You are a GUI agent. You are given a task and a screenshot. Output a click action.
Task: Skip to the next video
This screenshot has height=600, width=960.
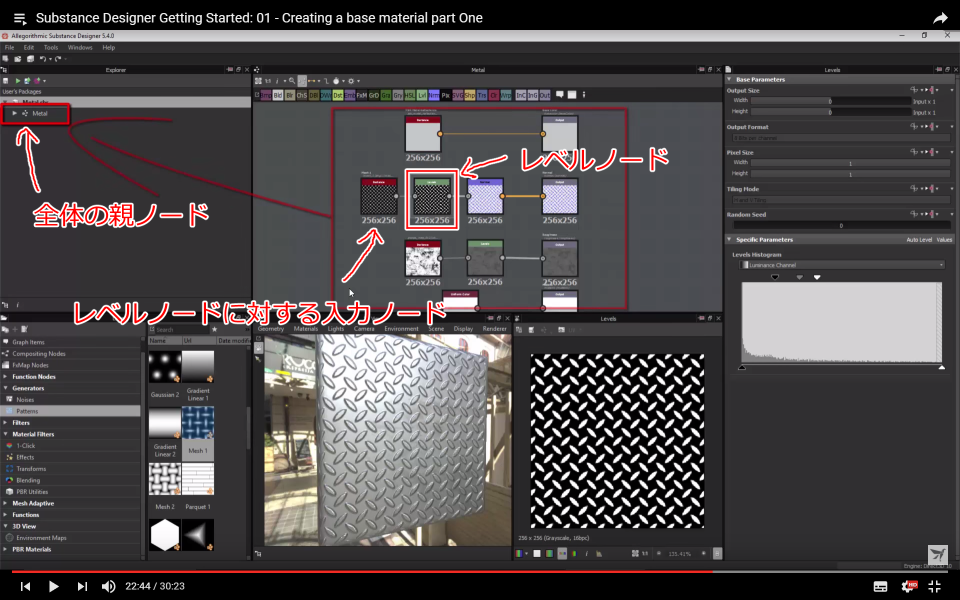pyautogui.click(x=82, y=586)
